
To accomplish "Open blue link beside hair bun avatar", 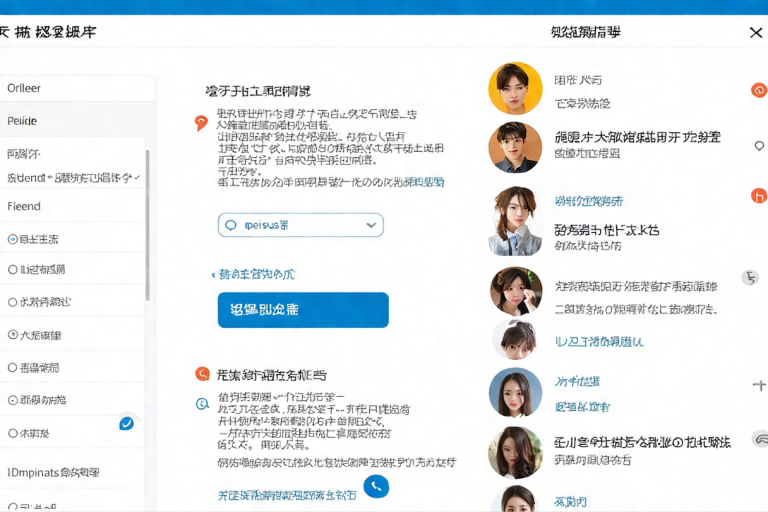I will 599,341.
